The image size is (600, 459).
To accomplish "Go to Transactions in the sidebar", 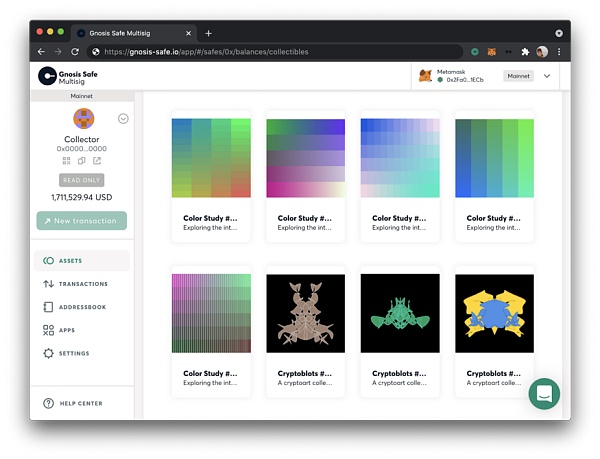I will point(81,284).
